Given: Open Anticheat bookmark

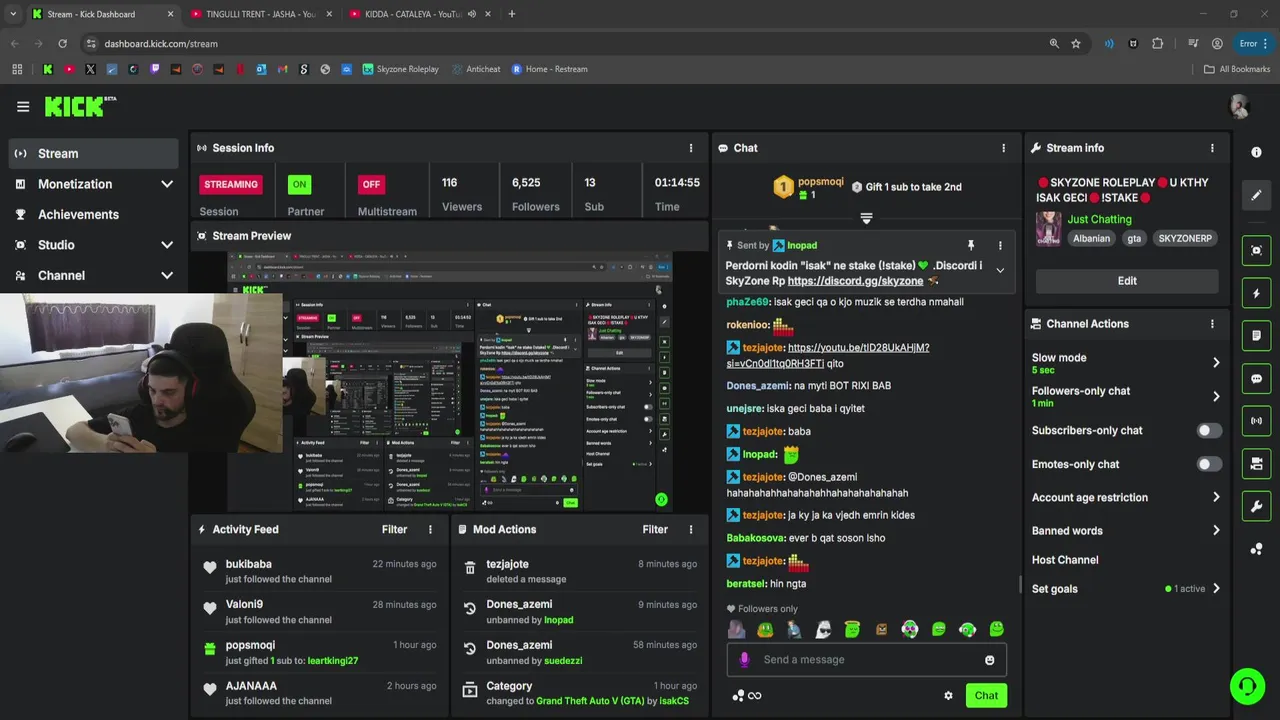Looking at the screenshot, I should 474,69.
